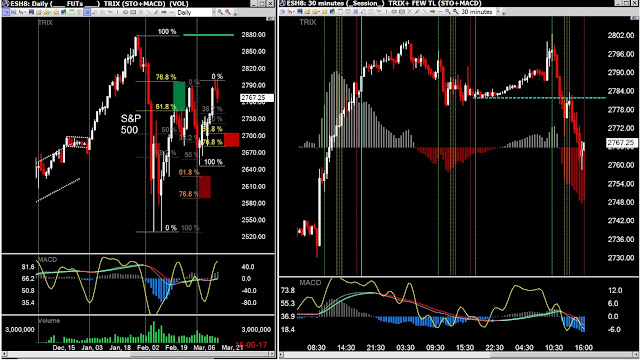
Task: Click the red 16-00-17 countdown text
Action: [251, 345]
